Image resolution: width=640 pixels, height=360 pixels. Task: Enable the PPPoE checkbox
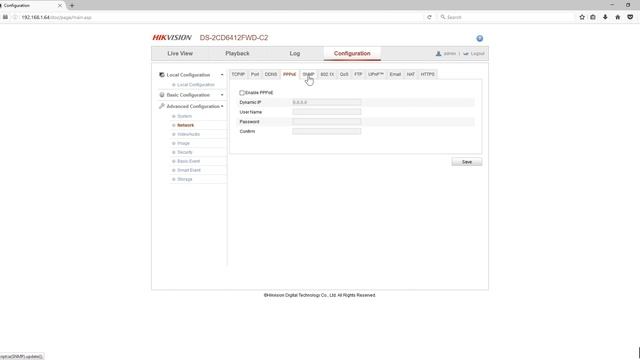(x=242, y=93)
